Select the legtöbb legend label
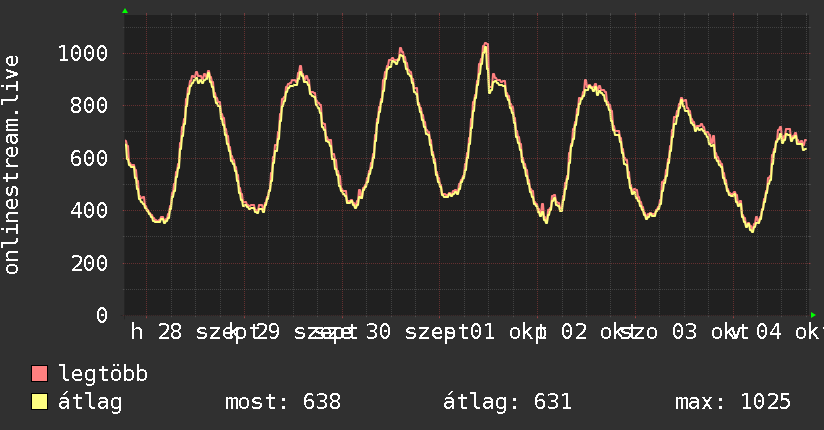Screen dimensions: 824x430 pos(103,374)
